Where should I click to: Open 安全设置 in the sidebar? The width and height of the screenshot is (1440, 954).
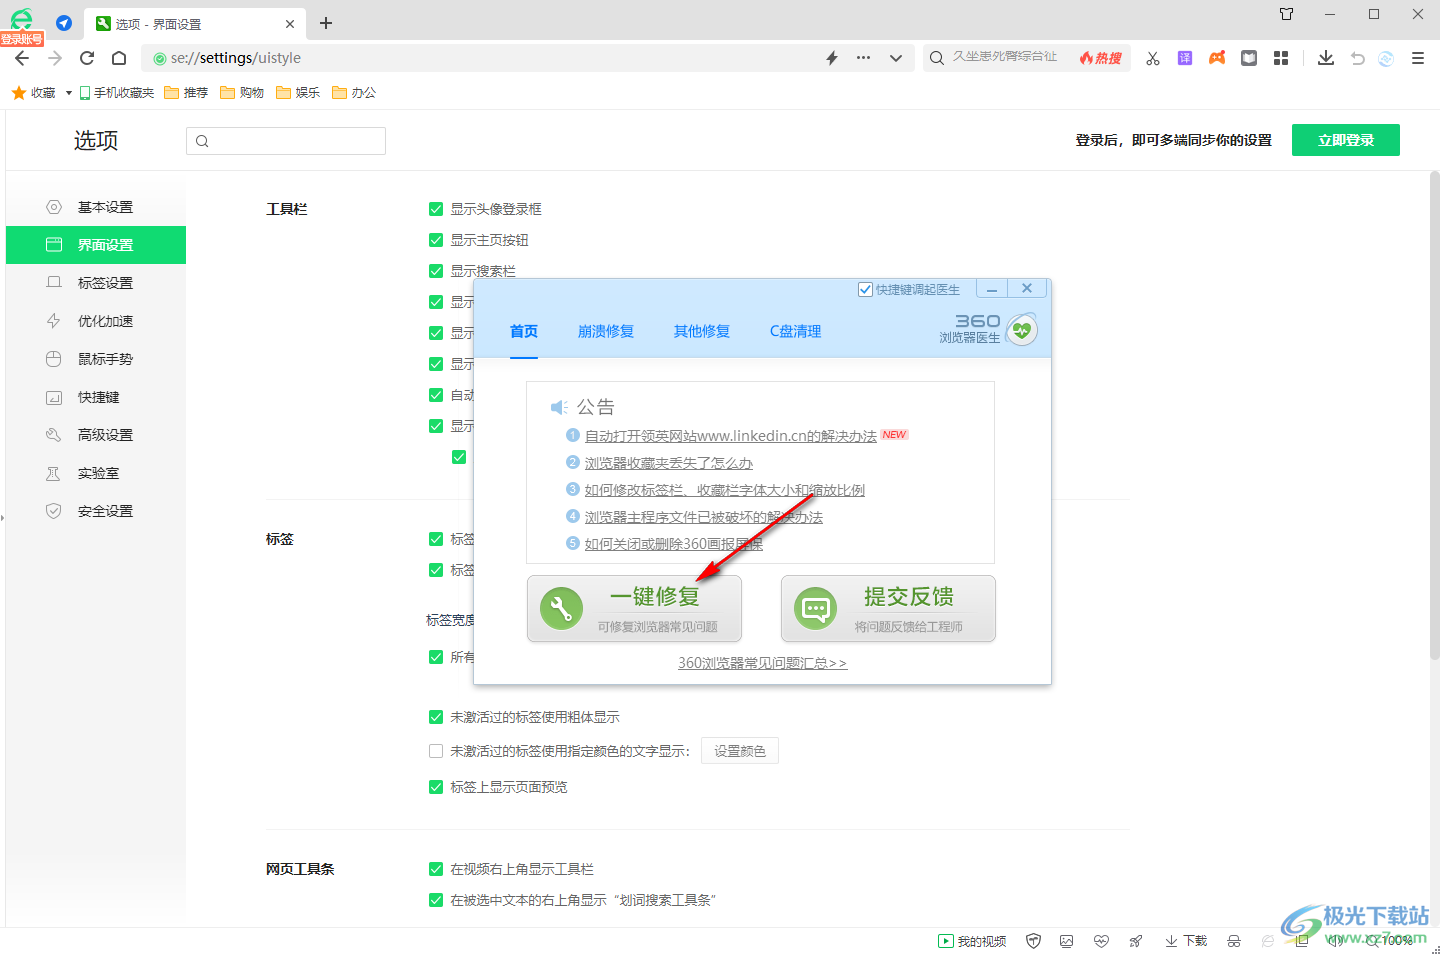[x=96, y=511]
